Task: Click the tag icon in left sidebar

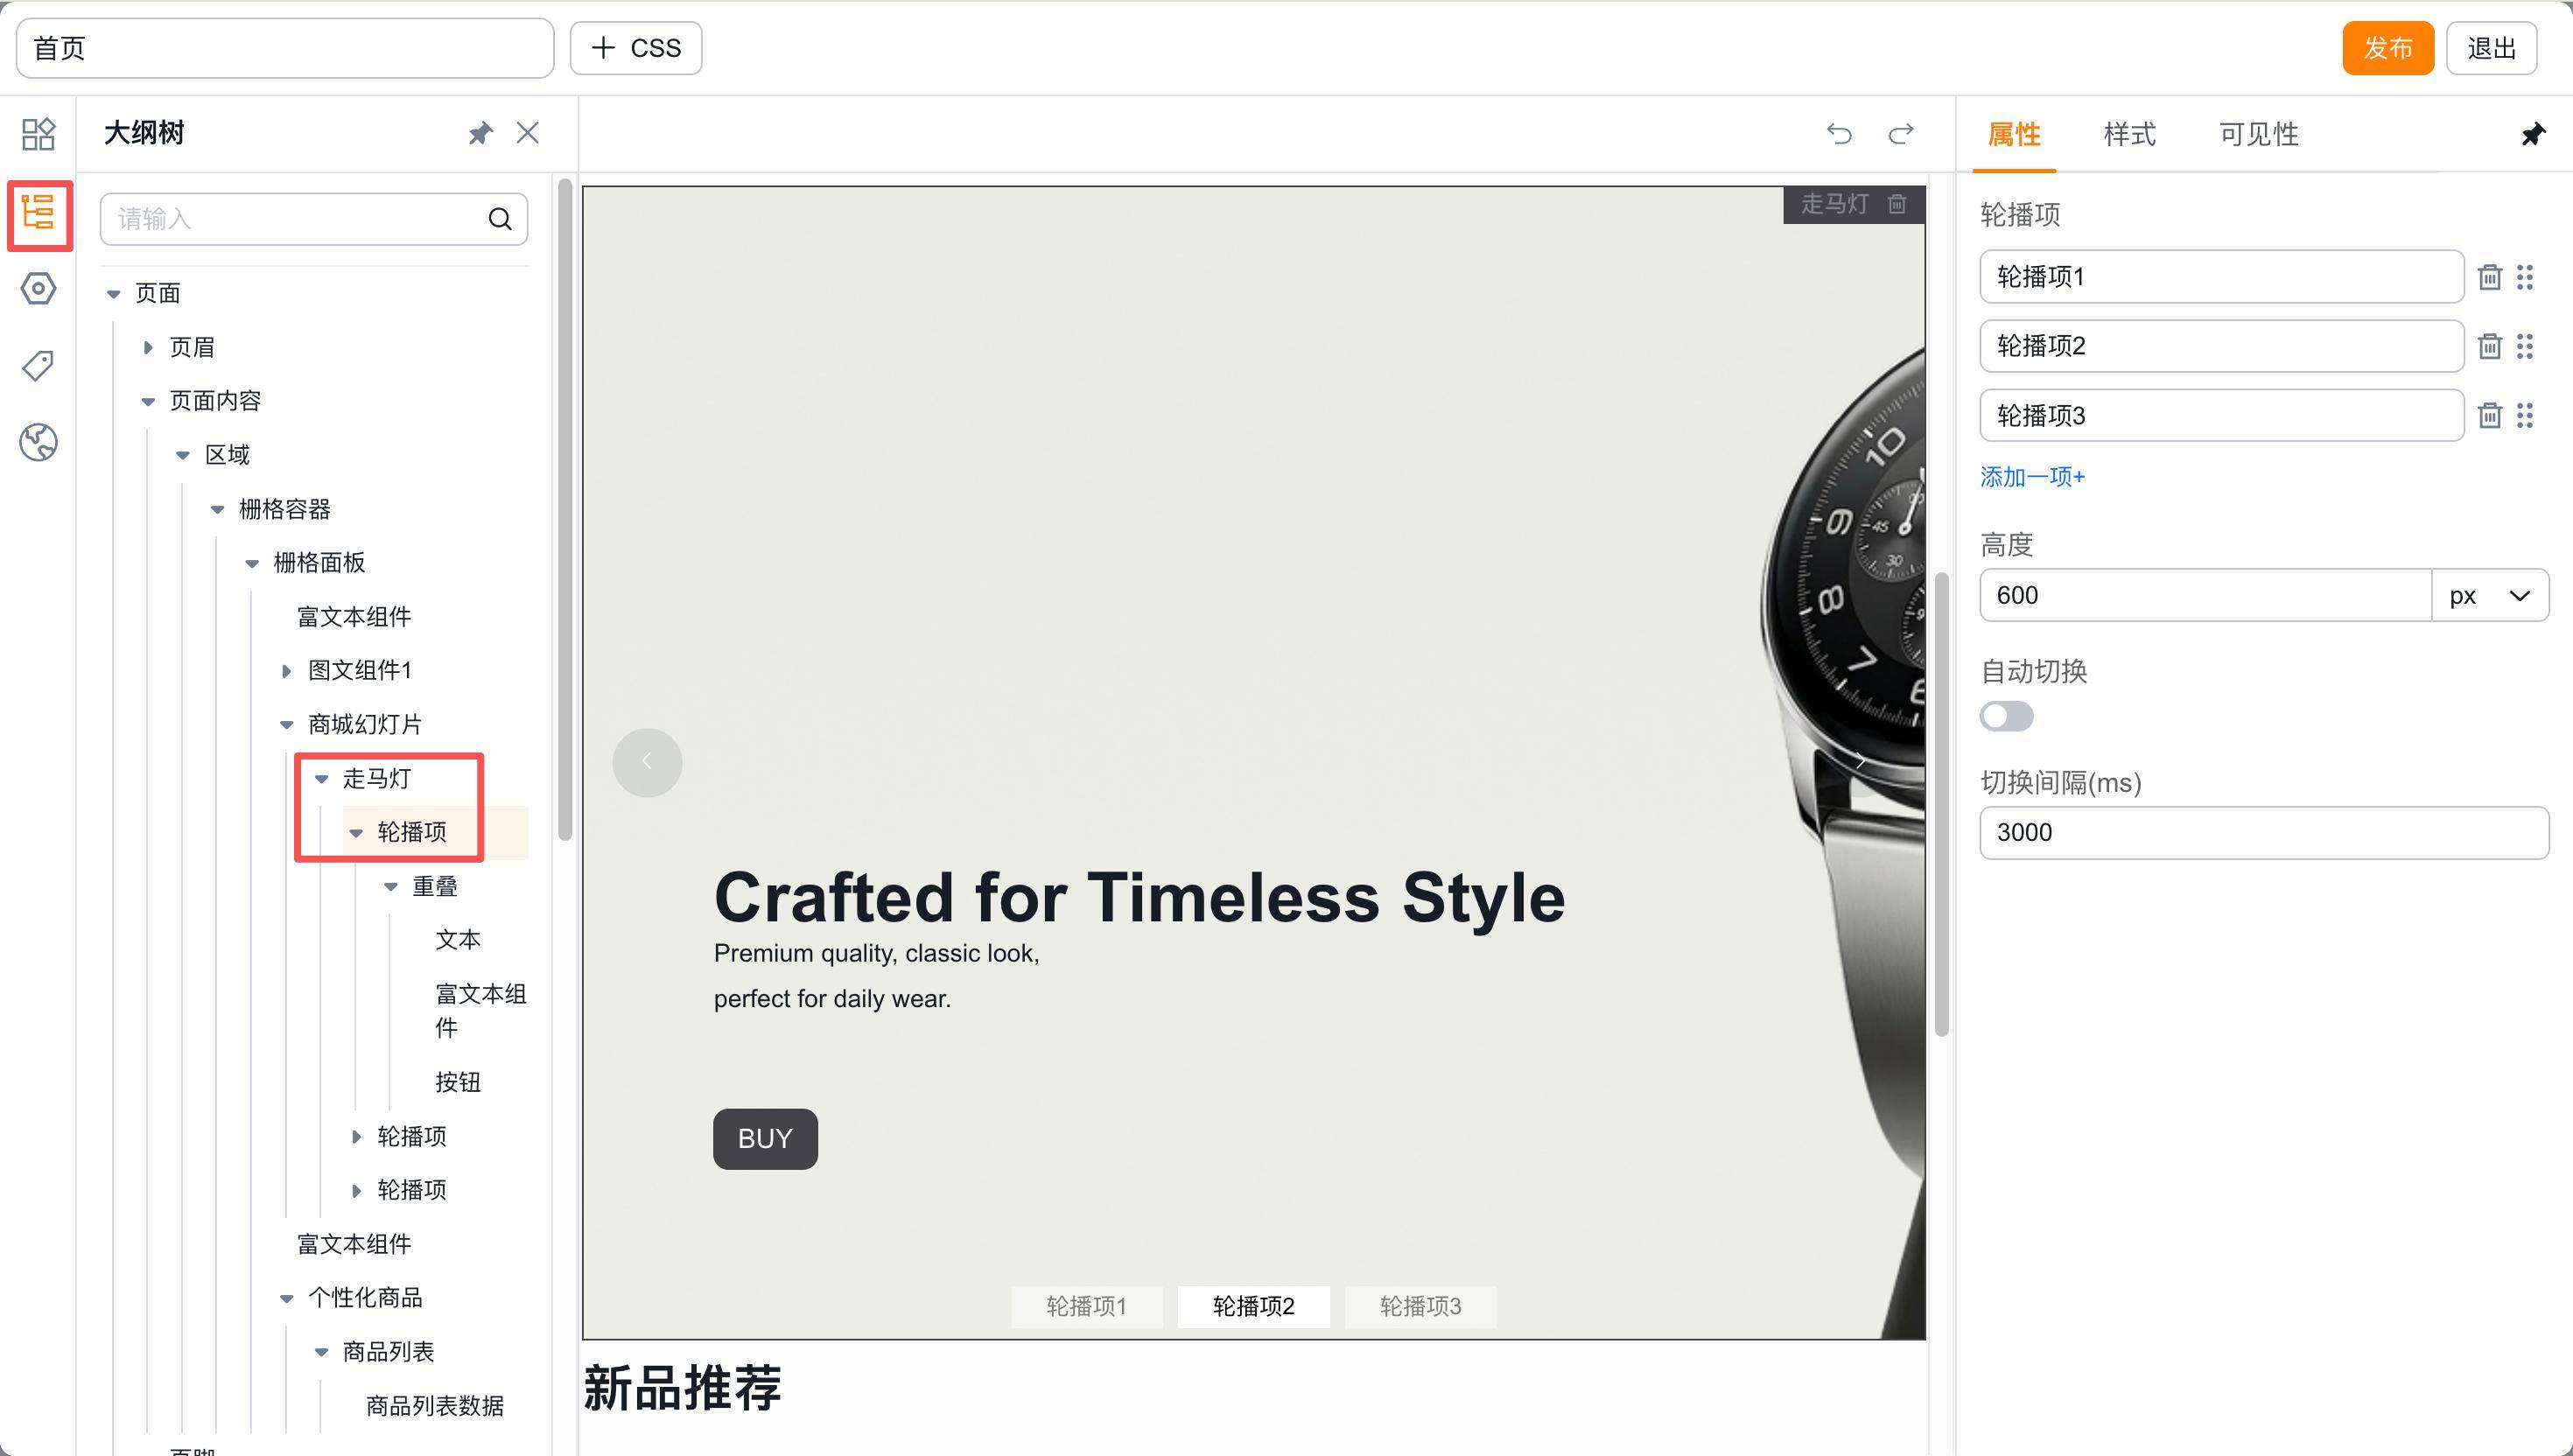Action: 38,366
